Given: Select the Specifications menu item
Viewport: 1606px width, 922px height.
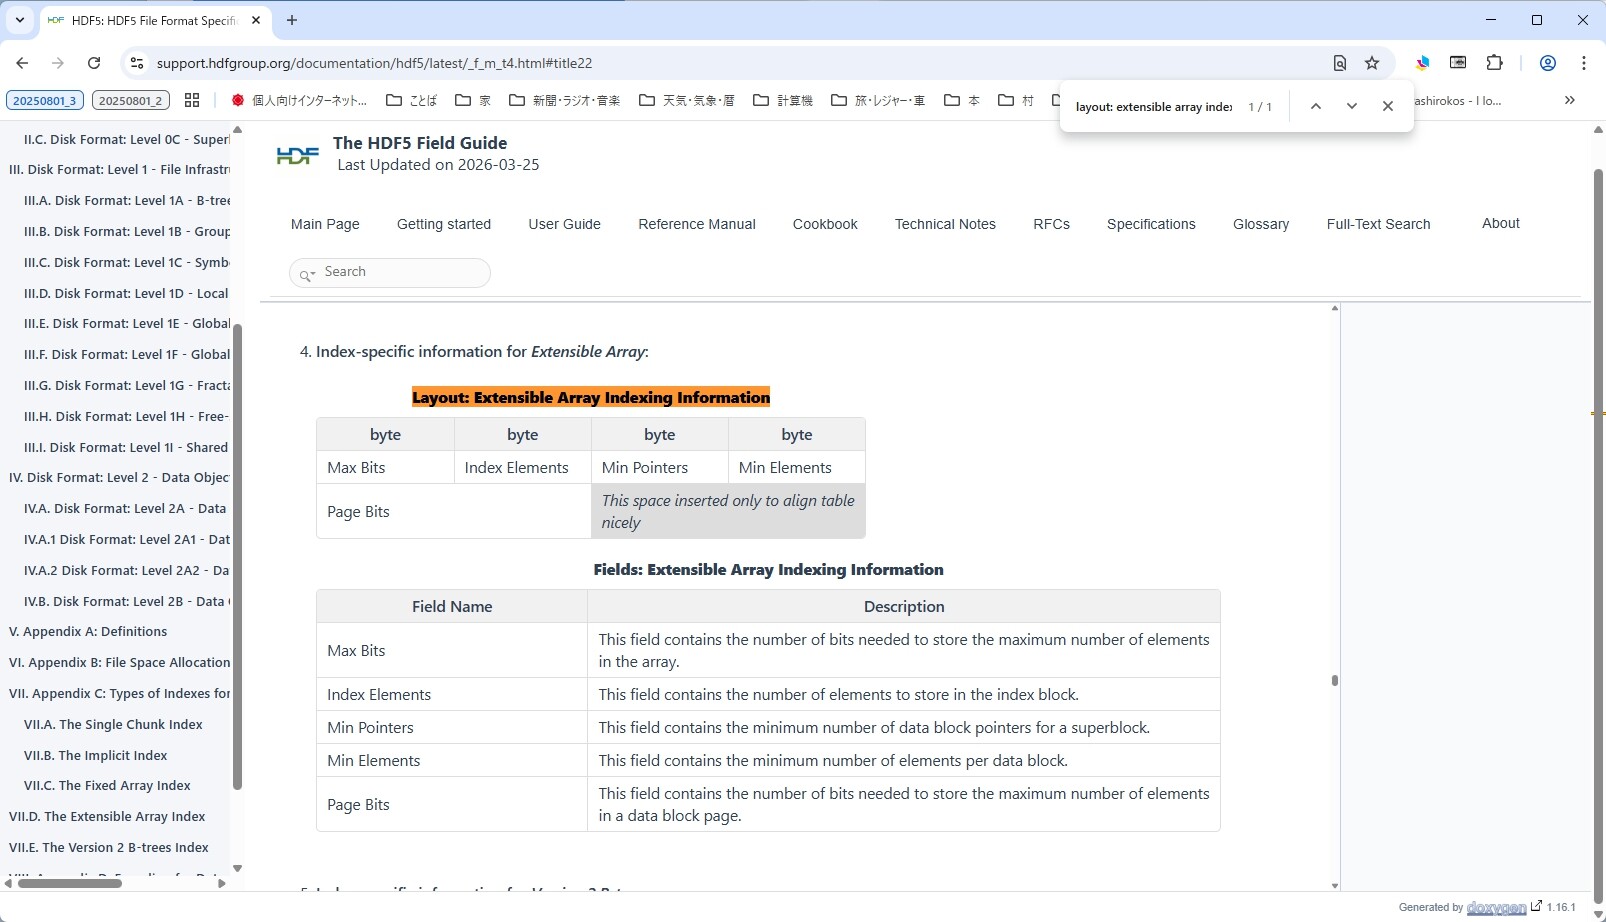Looking at the screenshot, I should 1150,224.
